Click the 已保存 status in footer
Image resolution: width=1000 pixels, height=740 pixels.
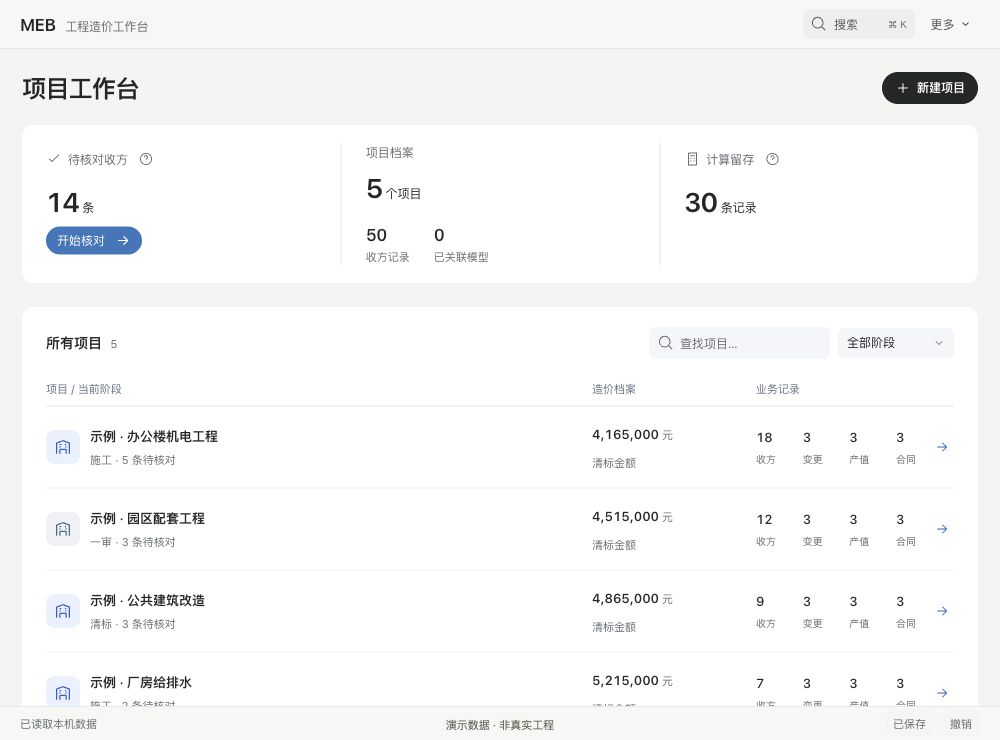tap(909, 724)
